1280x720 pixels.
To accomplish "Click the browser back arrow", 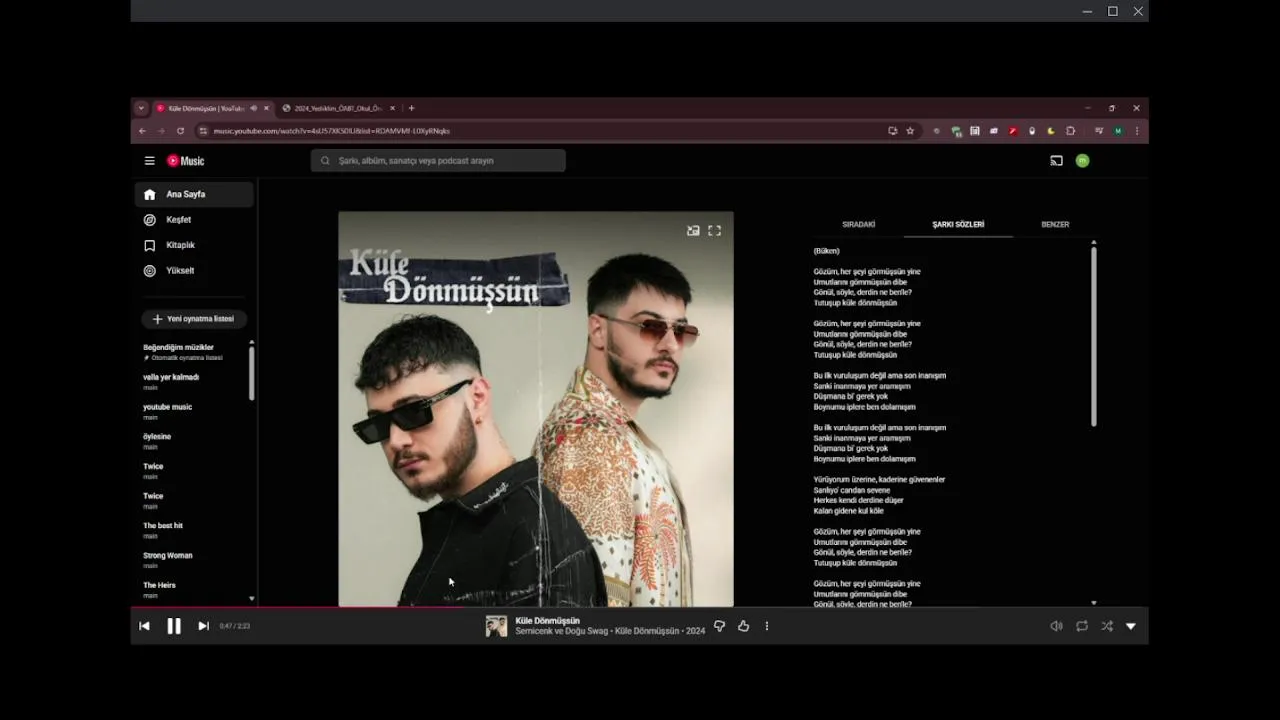I will [x=142, y=131].
